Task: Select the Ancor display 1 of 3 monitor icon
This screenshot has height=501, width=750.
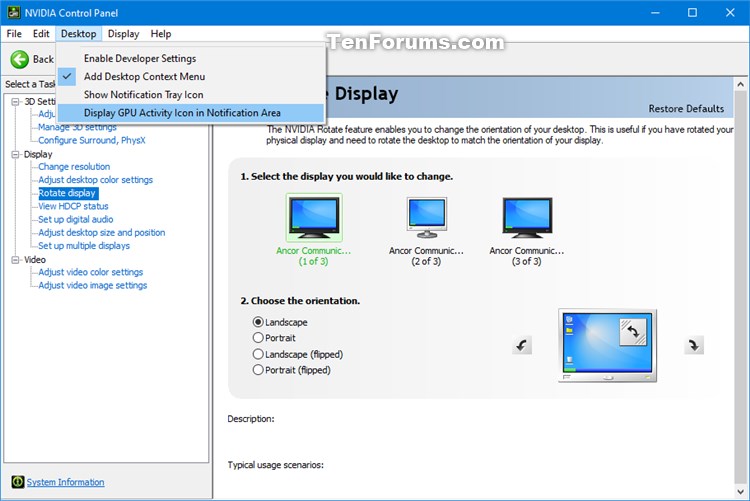Action: pyautogui.click(x=314, y=218)
